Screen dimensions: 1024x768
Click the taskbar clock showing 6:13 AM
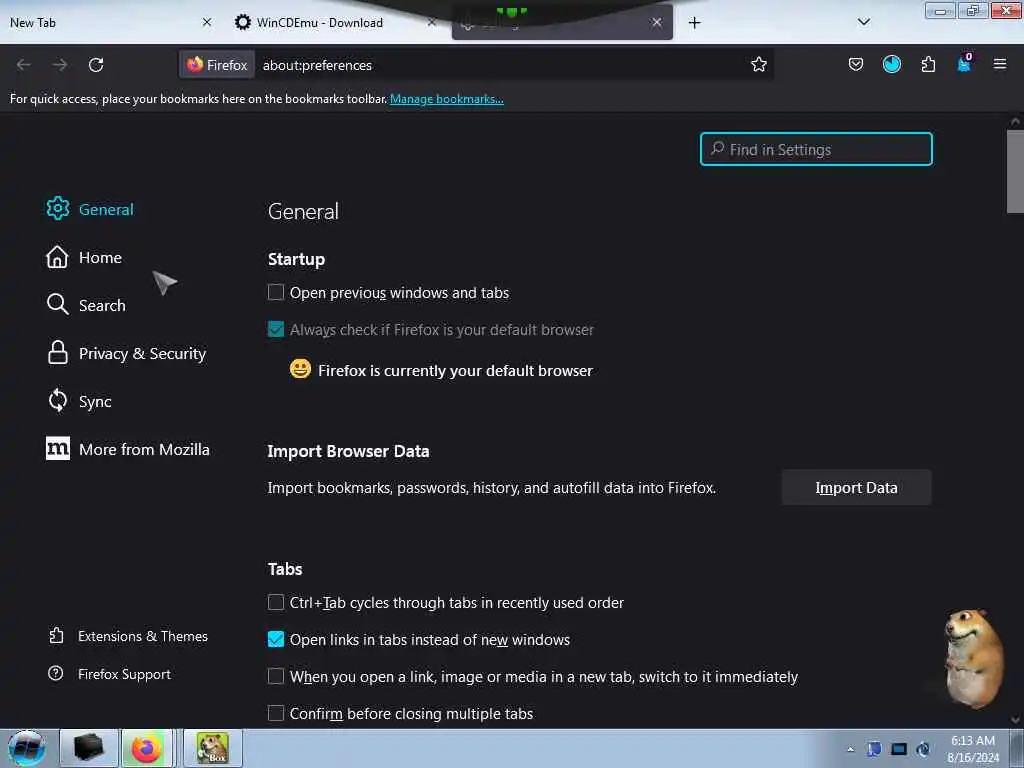pyautogui.click(x=973, y=748)
